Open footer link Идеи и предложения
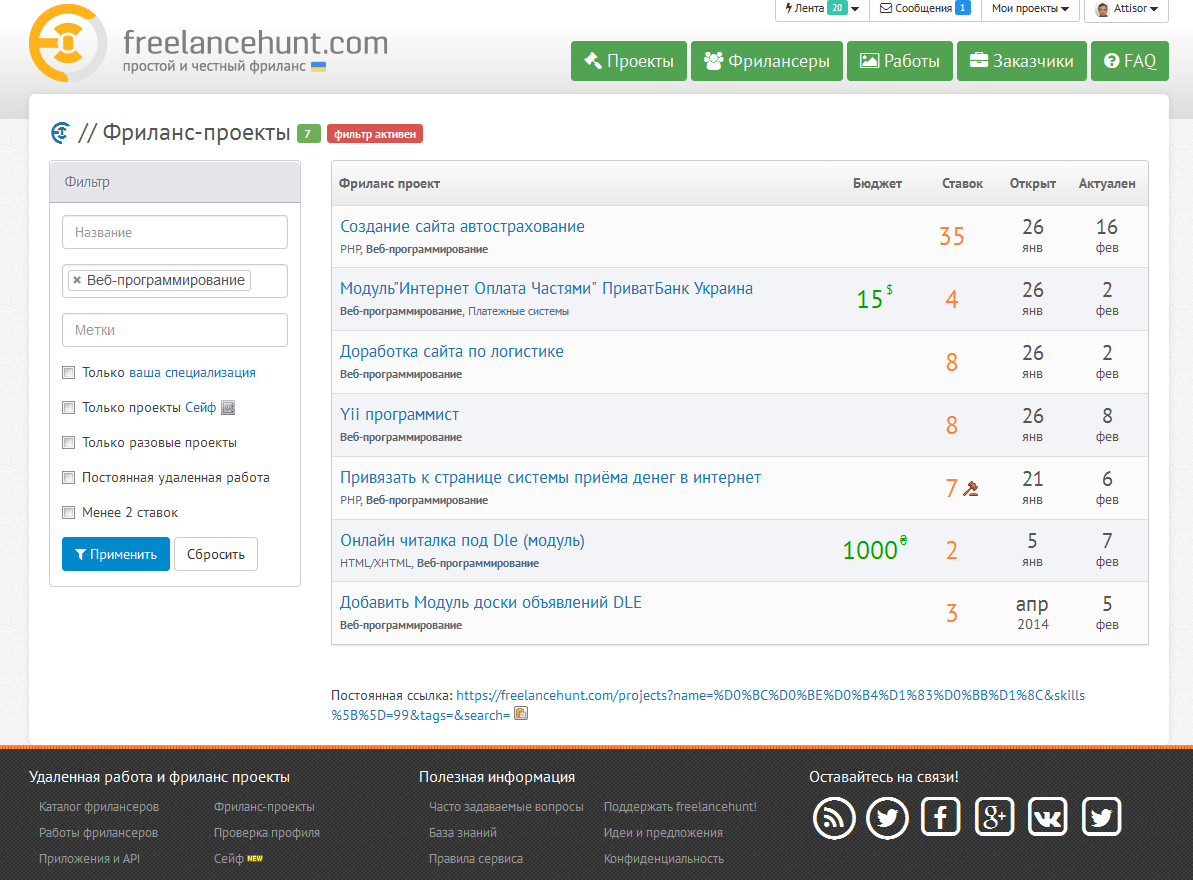This screenshot has width=1193, height=880. [663, 833]
